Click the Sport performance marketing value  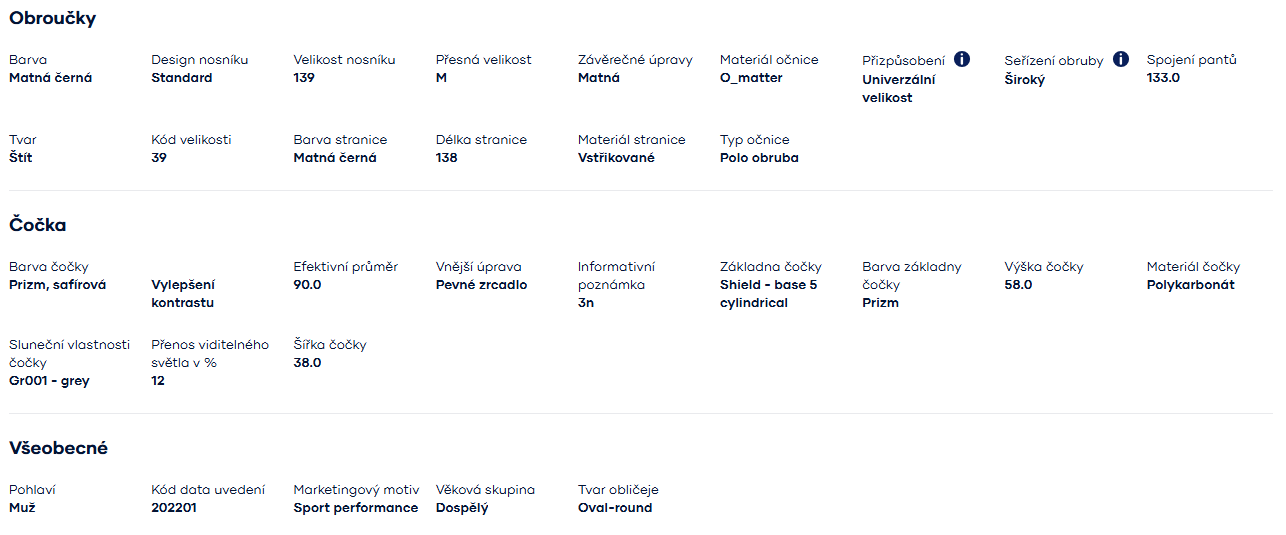point(356,508)
